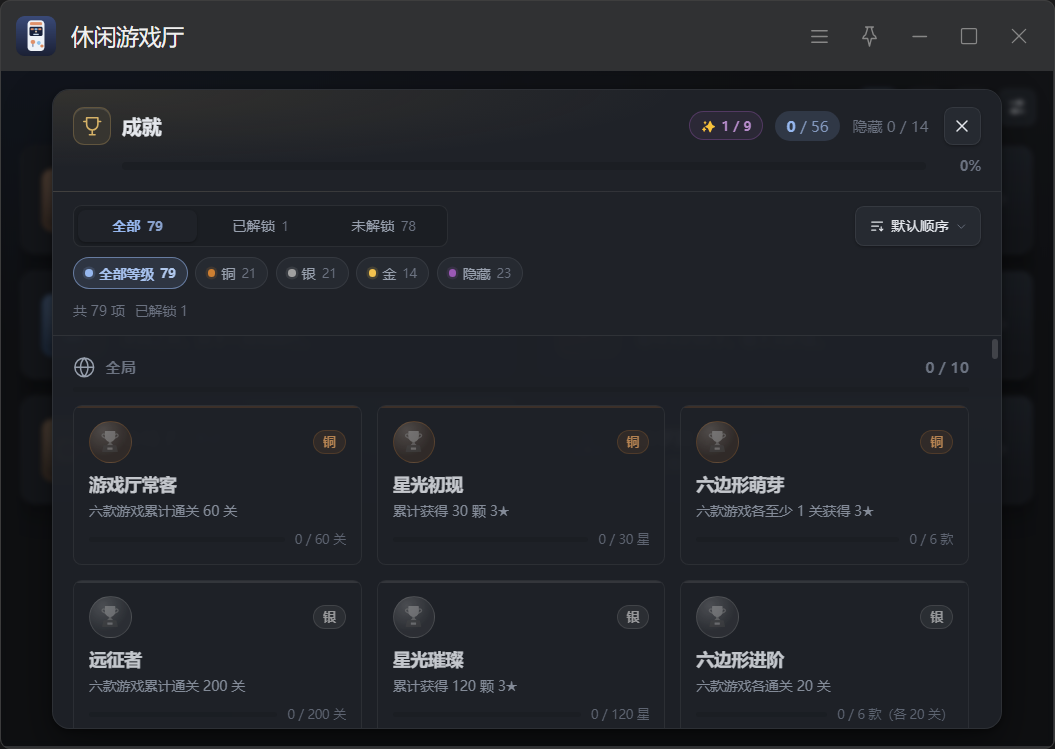
Task: Open the hamburger menu in title bar
Action: [x=819, y=36]
